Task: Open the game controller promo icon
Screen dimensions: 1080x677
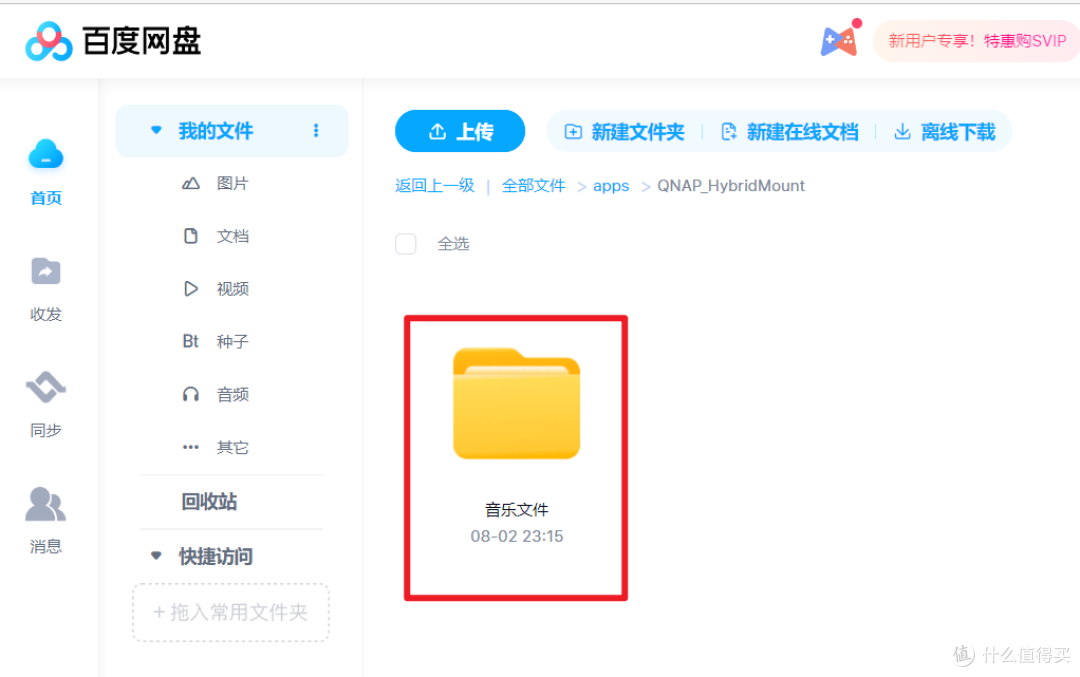Action: coord(840,41)
